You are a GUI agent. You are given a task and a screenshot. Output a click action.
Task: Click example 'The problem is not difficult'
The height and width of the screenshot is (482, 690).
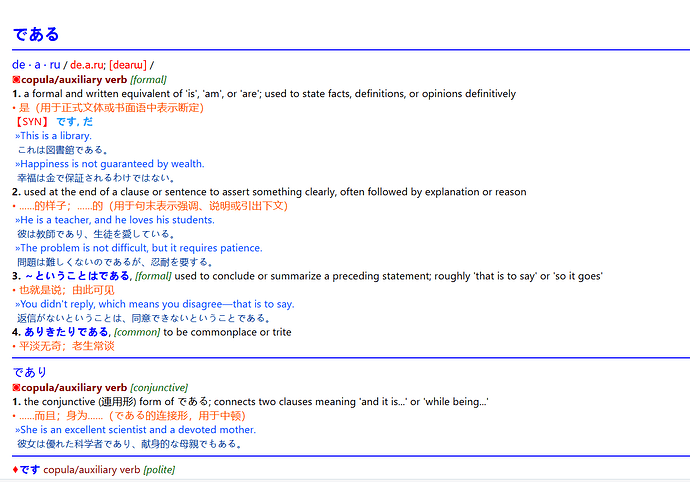pyautogui.click(x=141, y=248)
